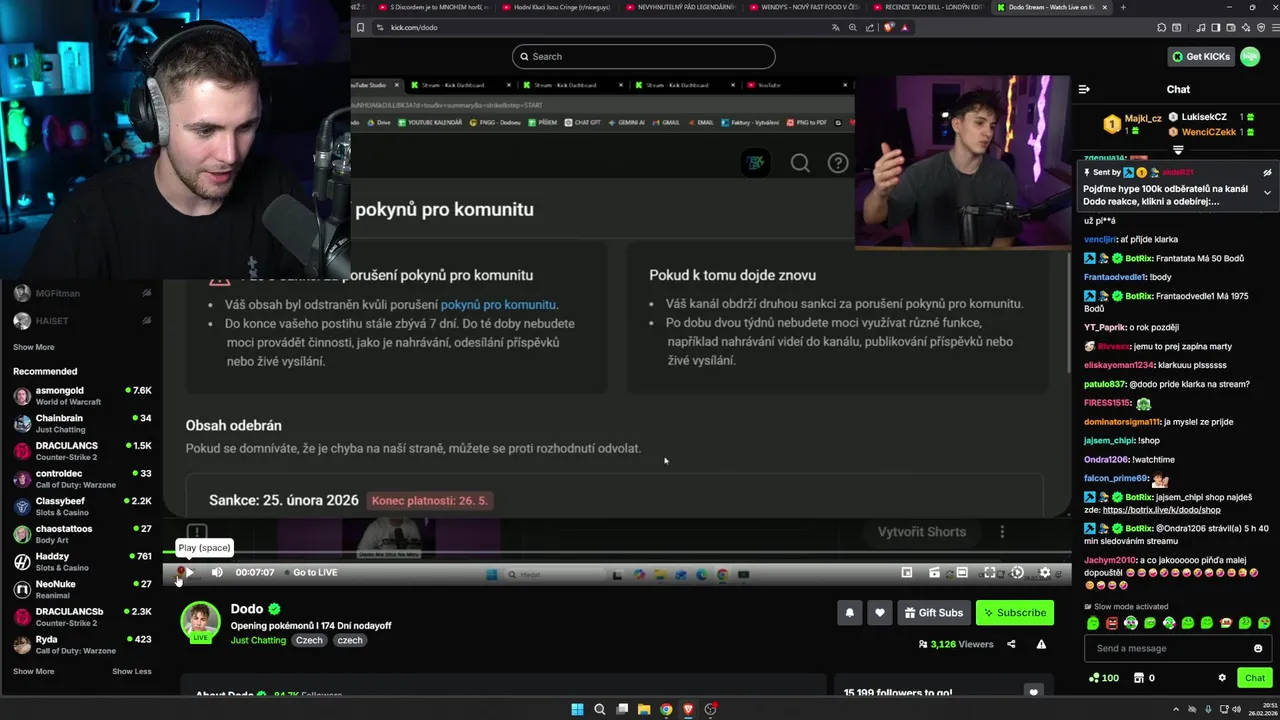Subscribe to Dodo's channel
Screen dimensions: 1280x720
click(1014, 613)
